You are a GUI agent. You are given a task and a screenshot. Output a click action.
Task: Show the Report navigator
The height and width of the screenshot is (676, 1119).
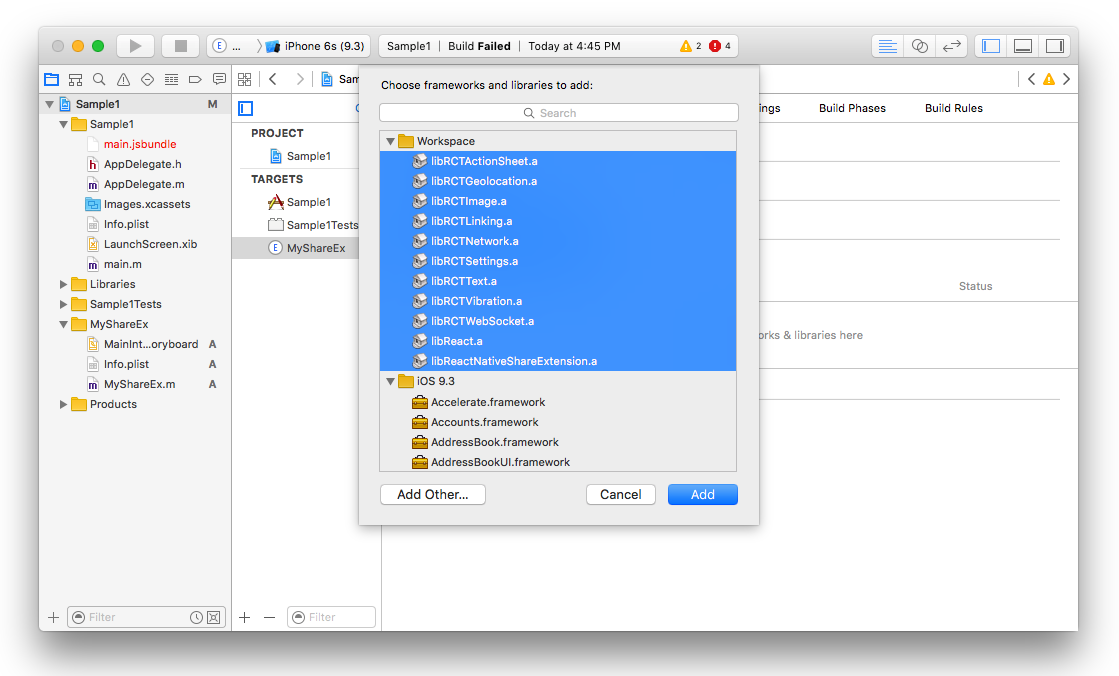tap(219, 79)
